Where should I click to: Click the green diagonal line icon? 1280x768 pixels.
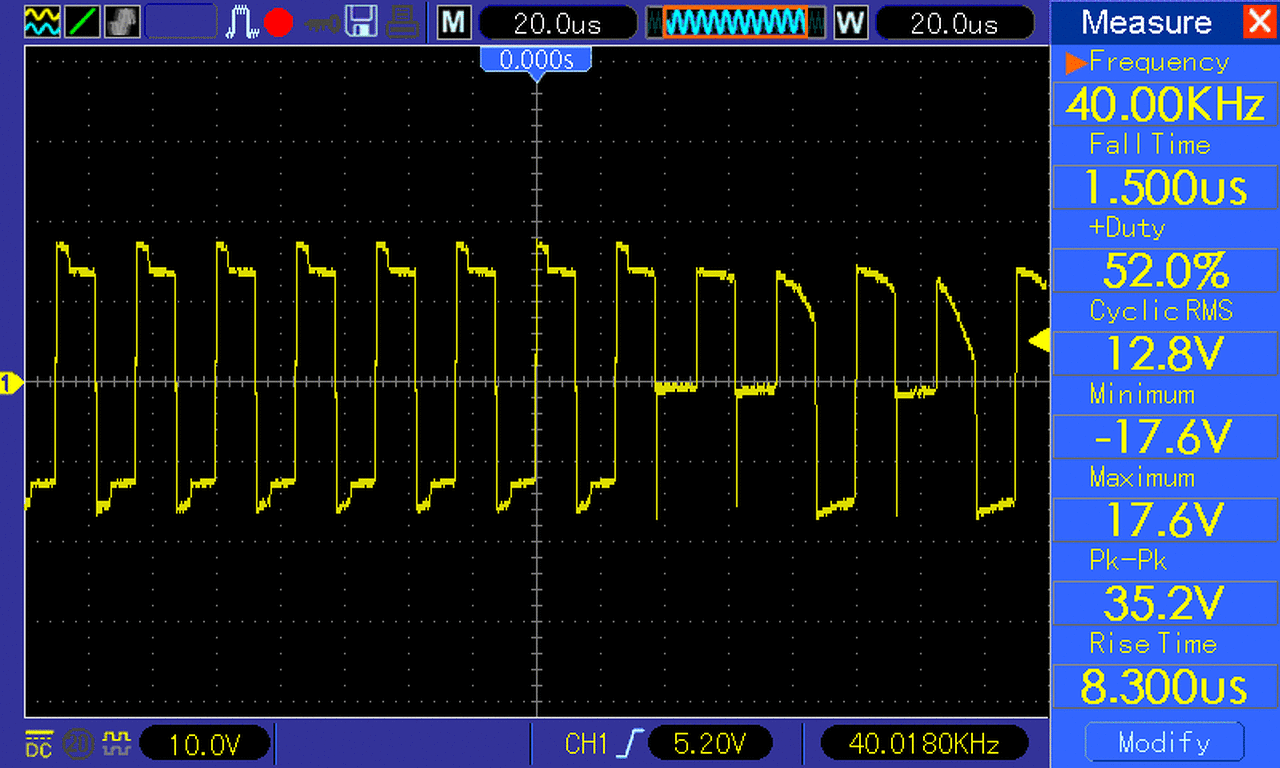click(x=82, y=21)
